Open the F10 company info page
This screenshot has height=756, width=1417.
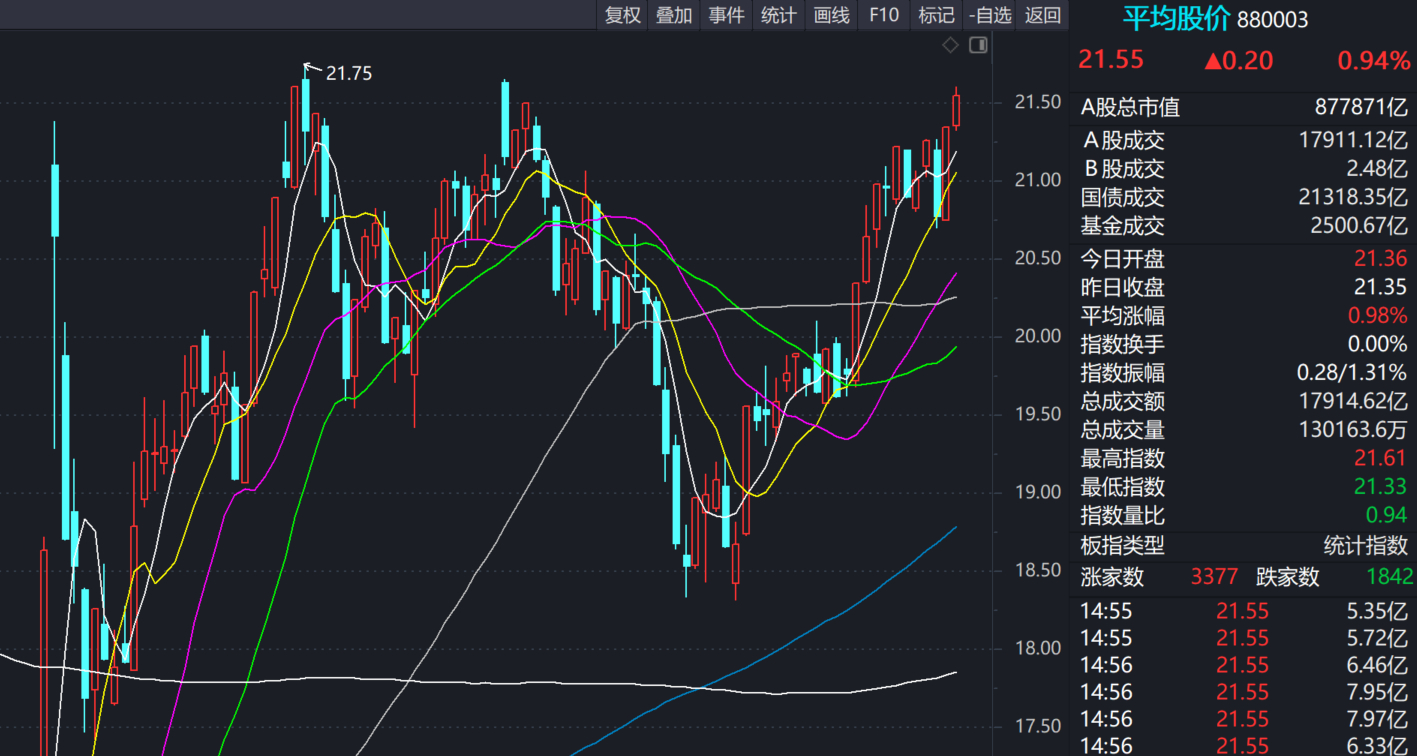tap(884, 15)
